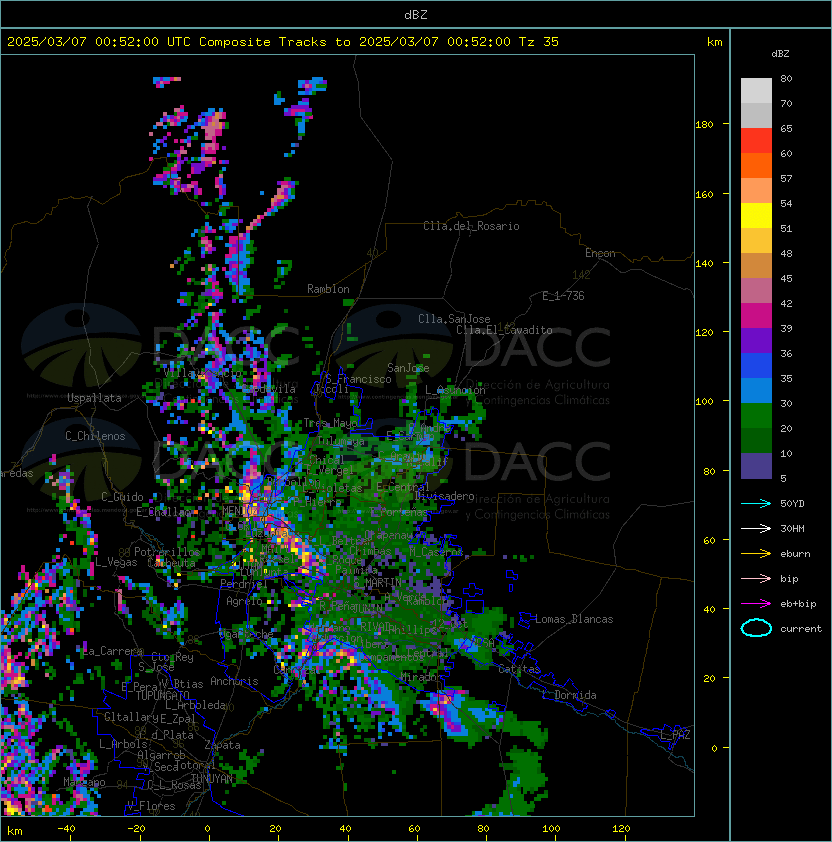This screenshot has width=832, height=842.
Task: Click the '65' value on color scale
Action: tap(786, 128)
